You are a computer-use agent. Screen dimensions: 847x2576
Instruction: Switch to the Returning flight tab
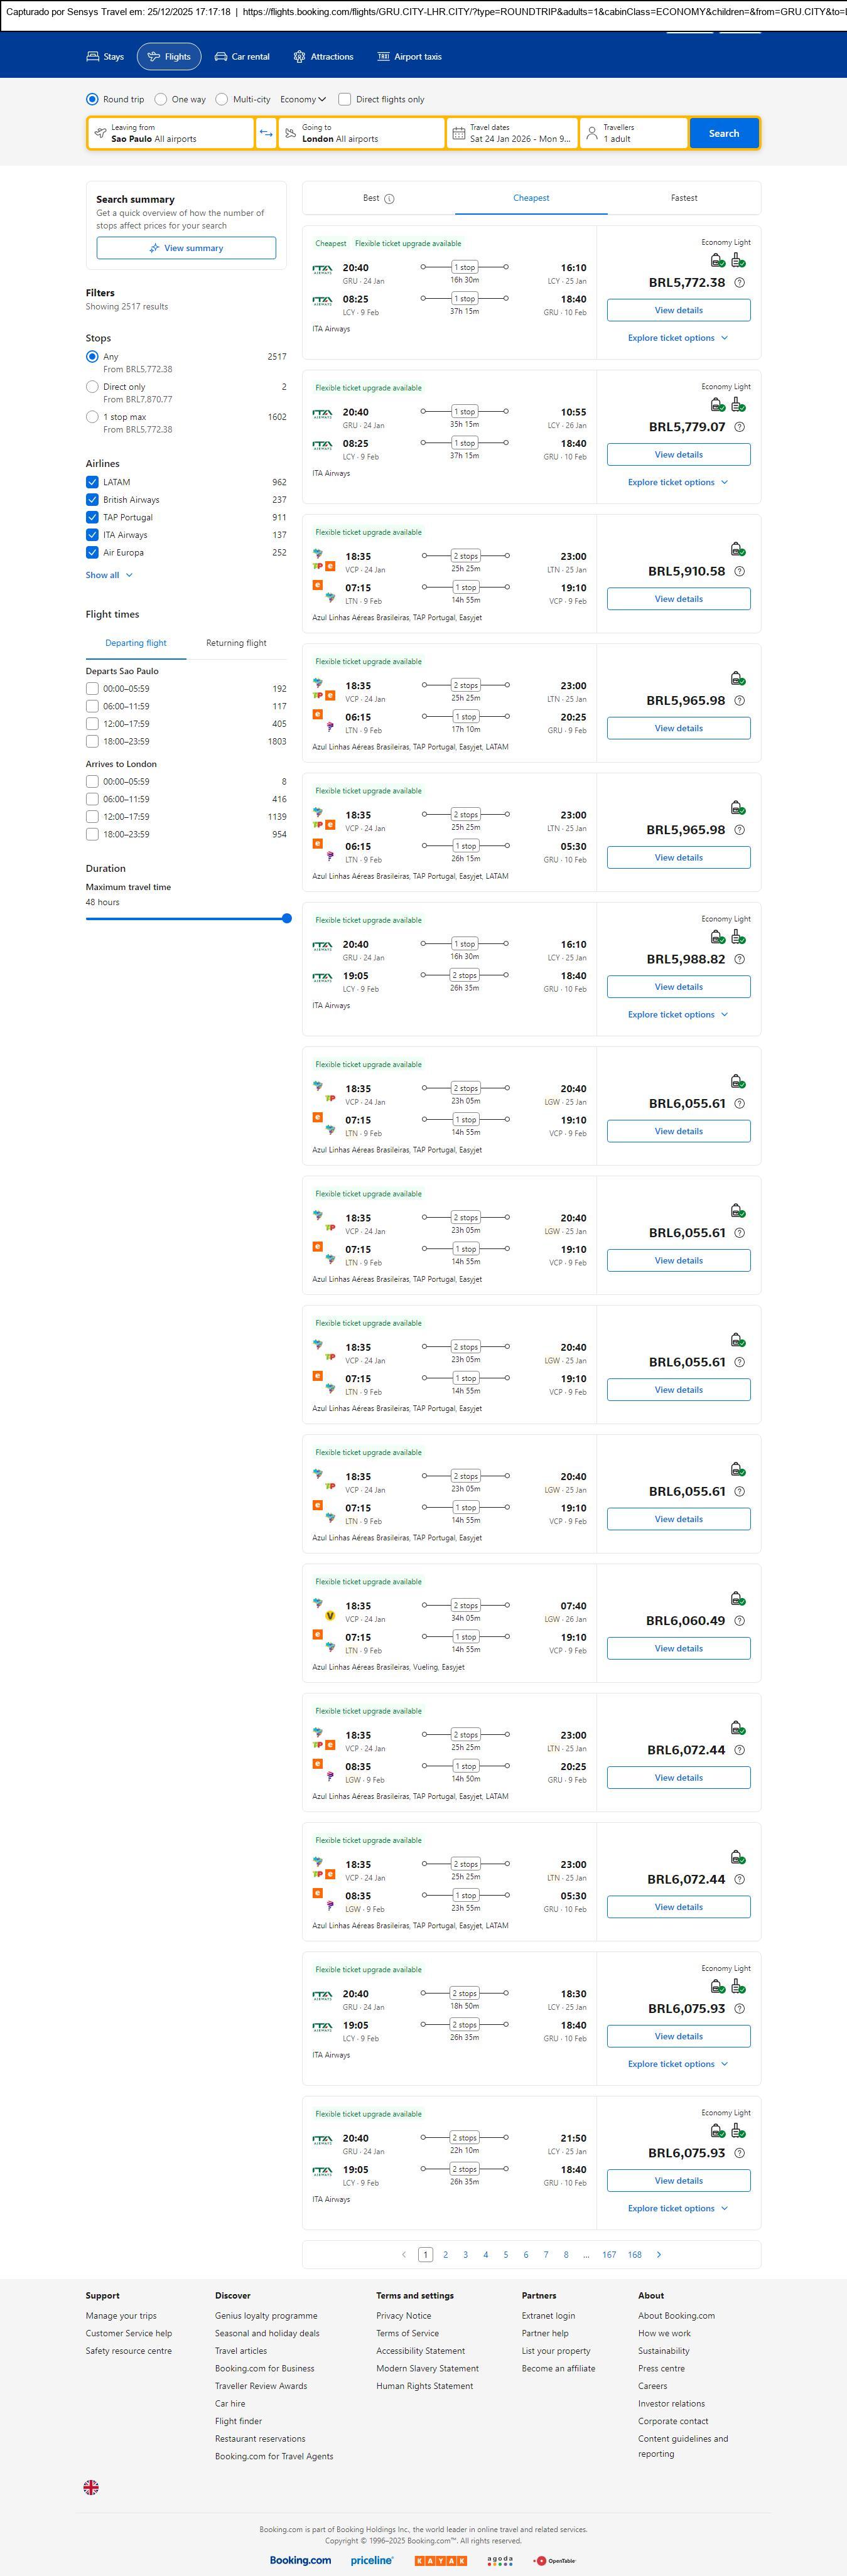(x=236, y=643)
